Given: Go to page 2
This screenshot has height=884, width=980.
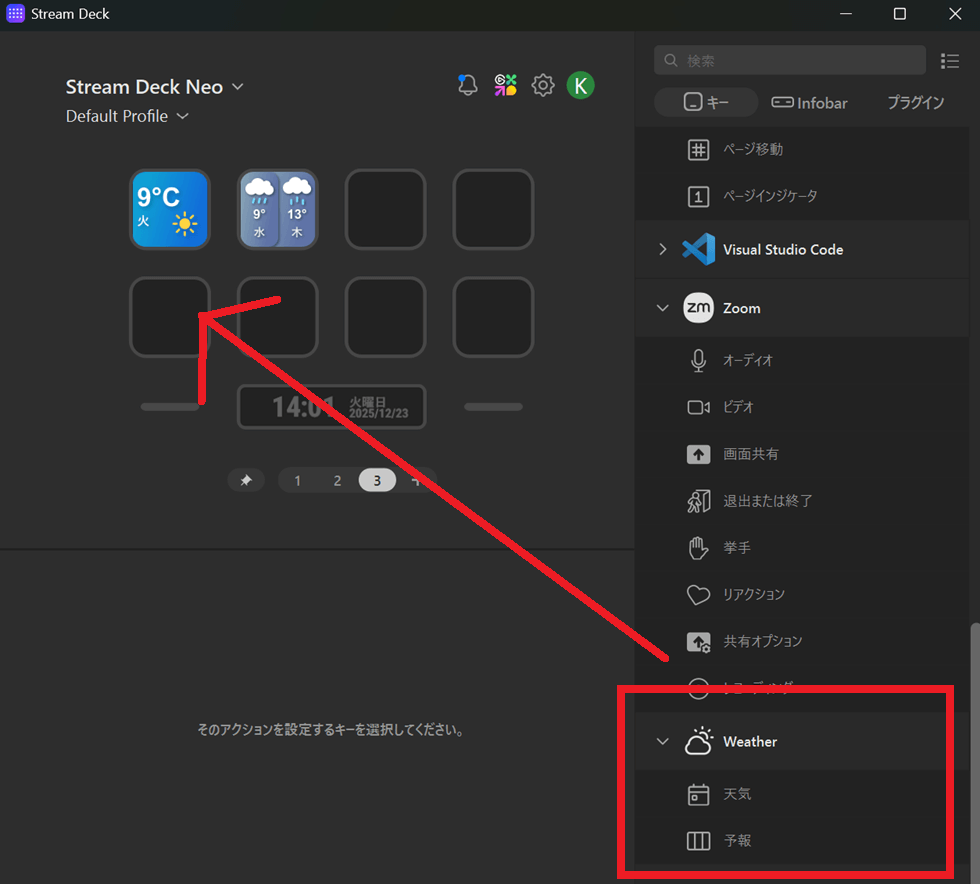Looking at the screenshot, I should pos(337,481).
